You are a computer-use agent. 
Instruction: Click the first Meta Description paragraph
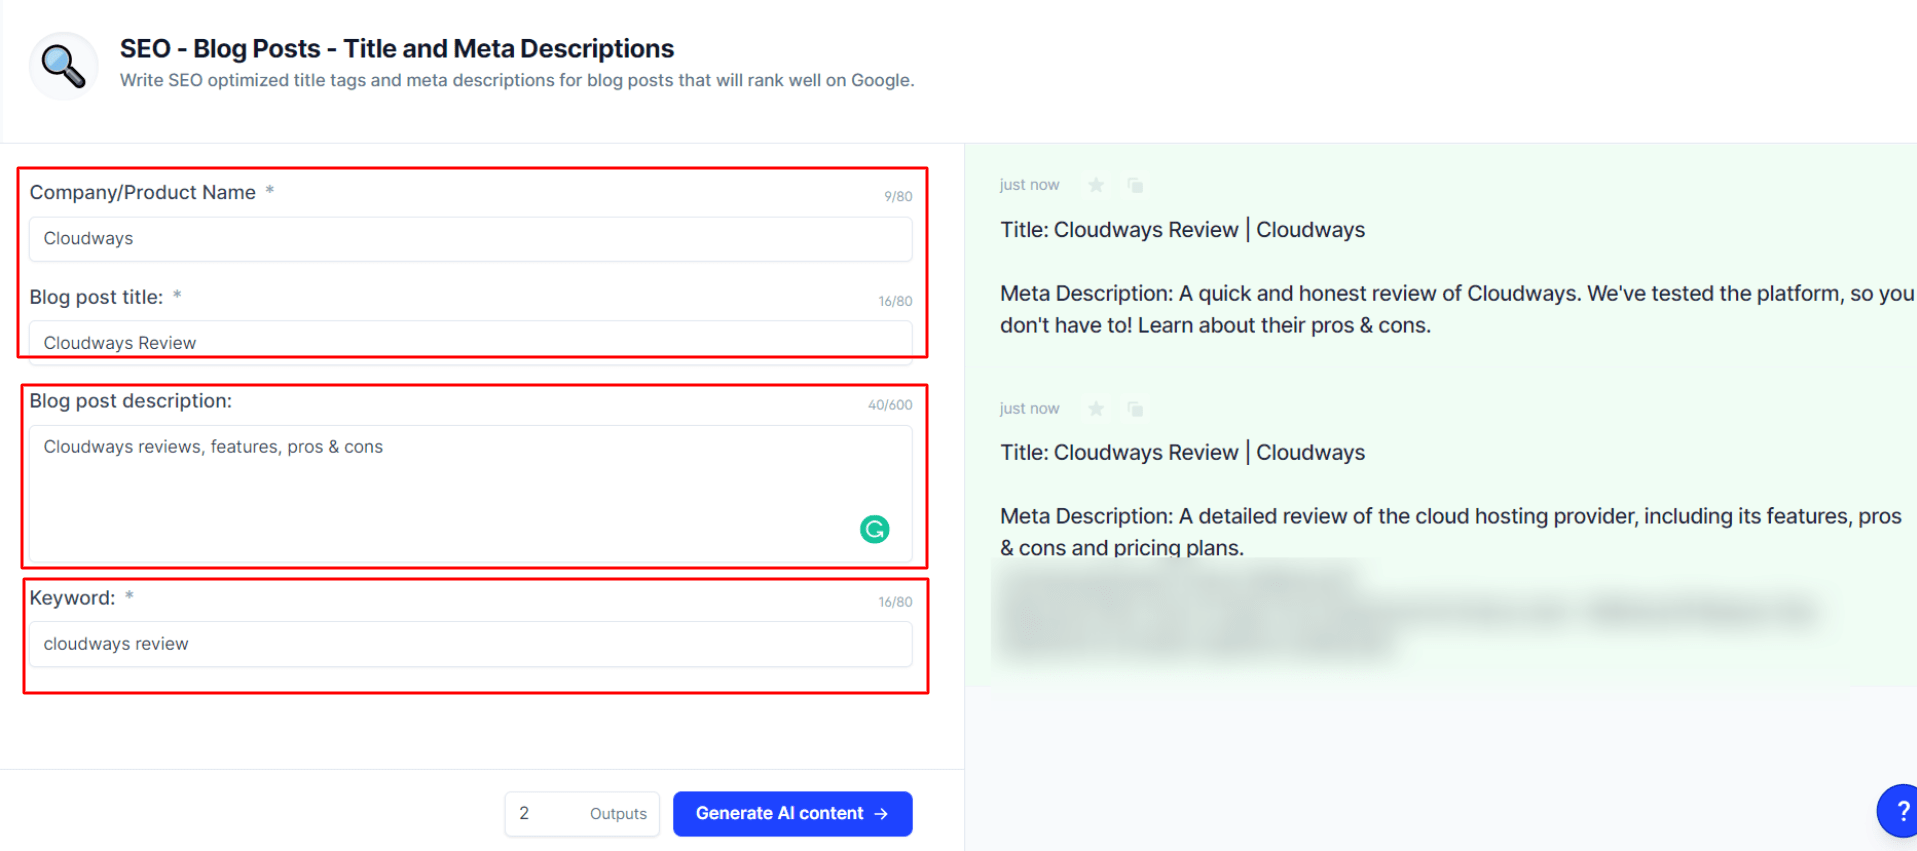click(x=1457, y=309)
